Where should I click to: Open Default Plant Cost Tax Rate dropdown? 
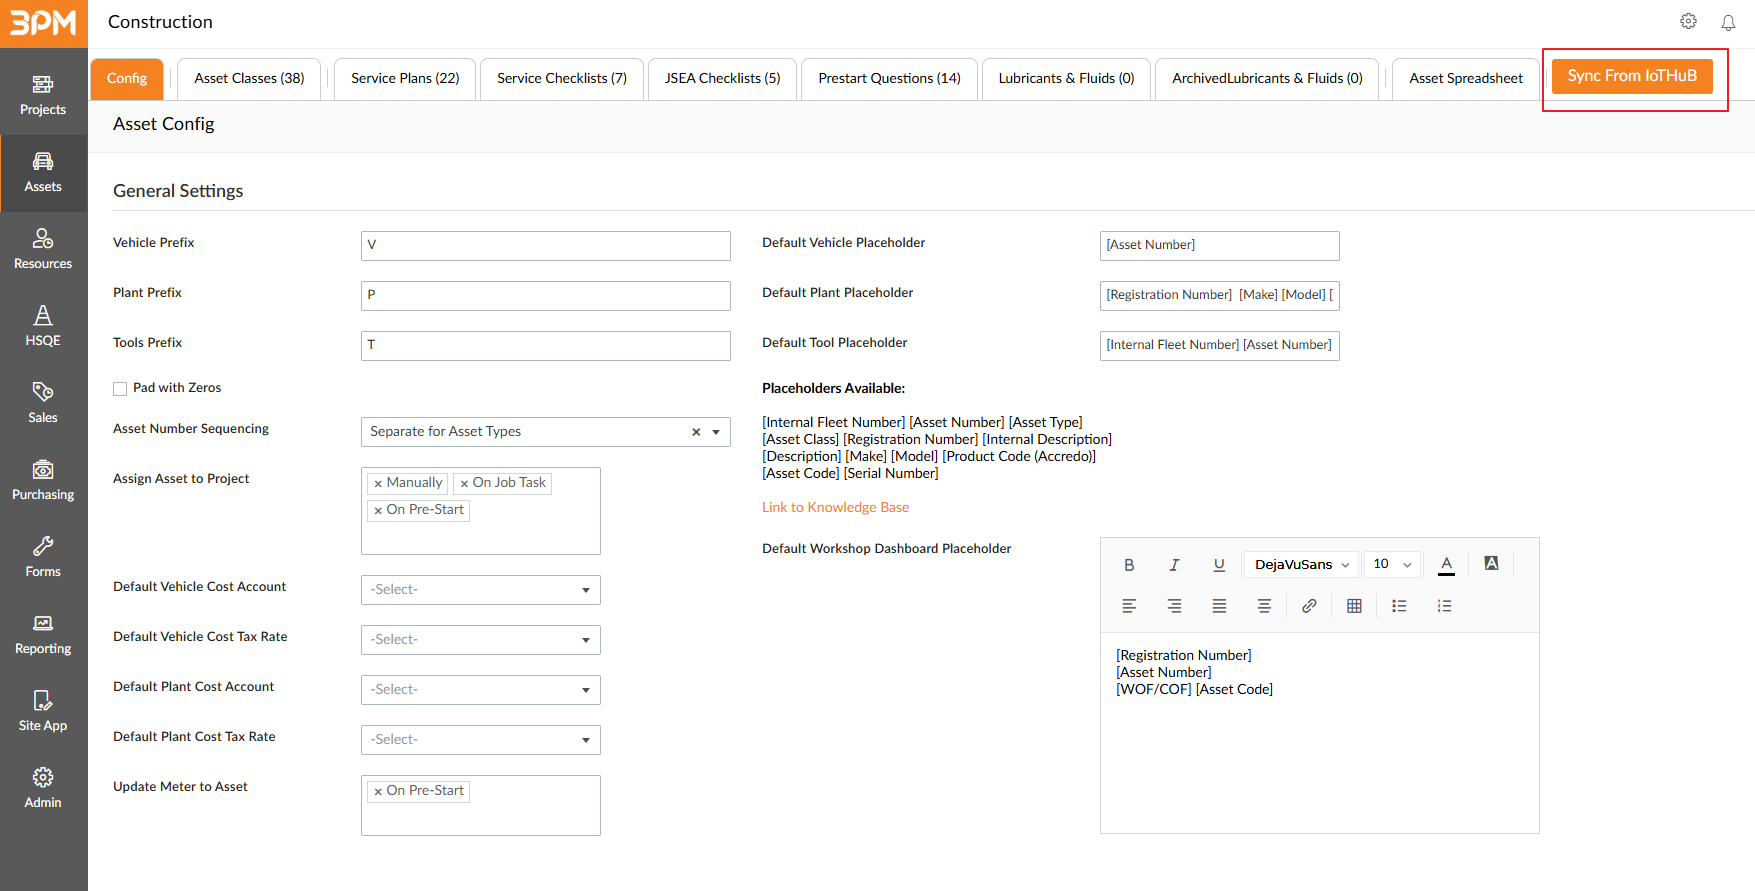[x=481, y=740]
